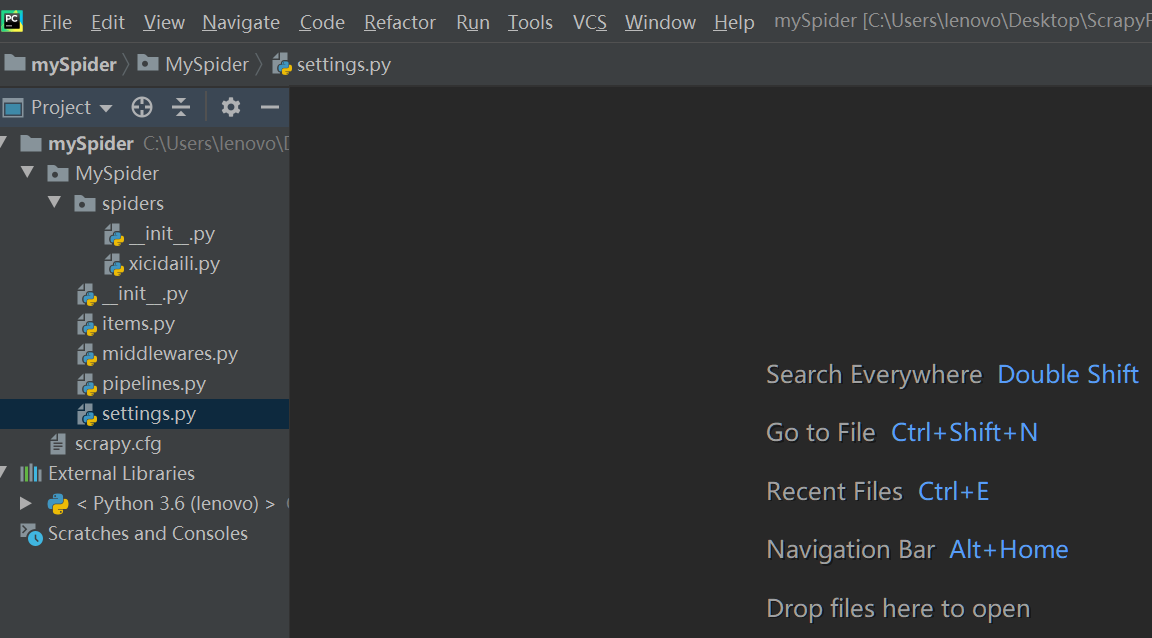Click the spiders folder icon
This screenshot has height=638, width=1152.
point(85,204)
